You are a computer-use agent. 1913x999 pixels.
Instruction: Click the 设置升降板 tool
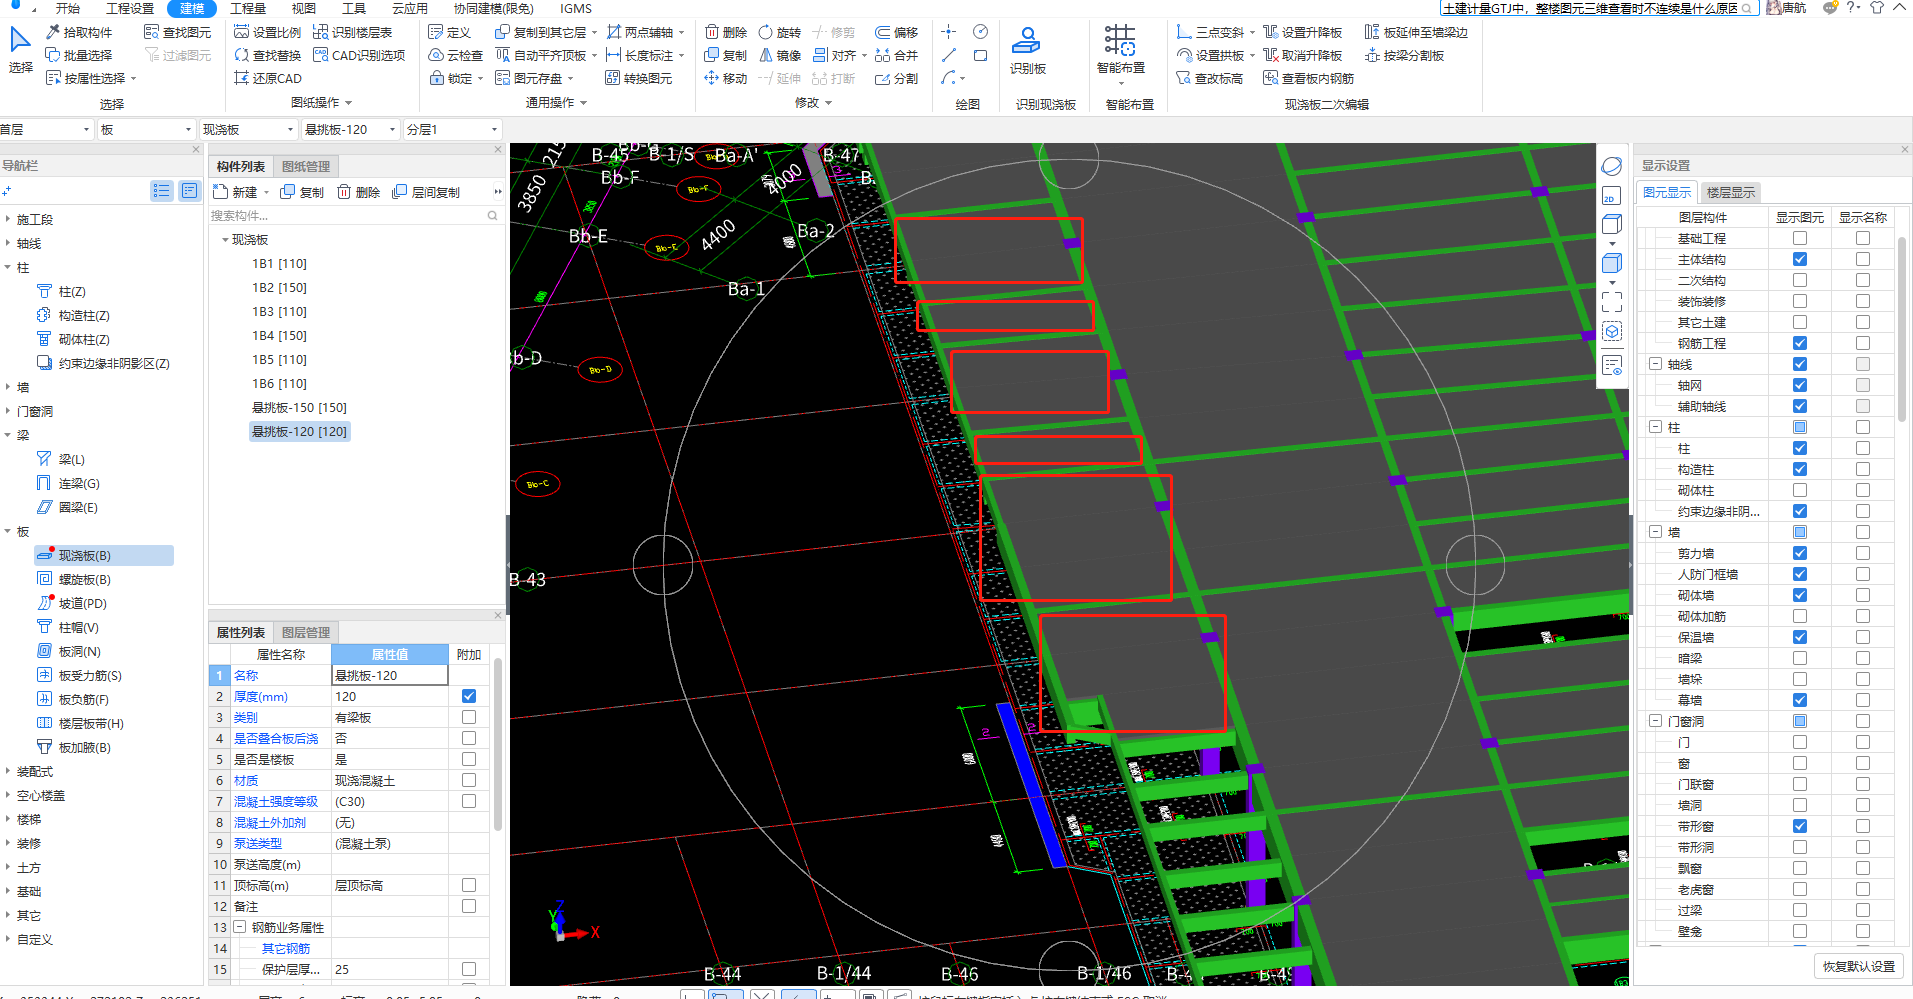coord(1302,32)
